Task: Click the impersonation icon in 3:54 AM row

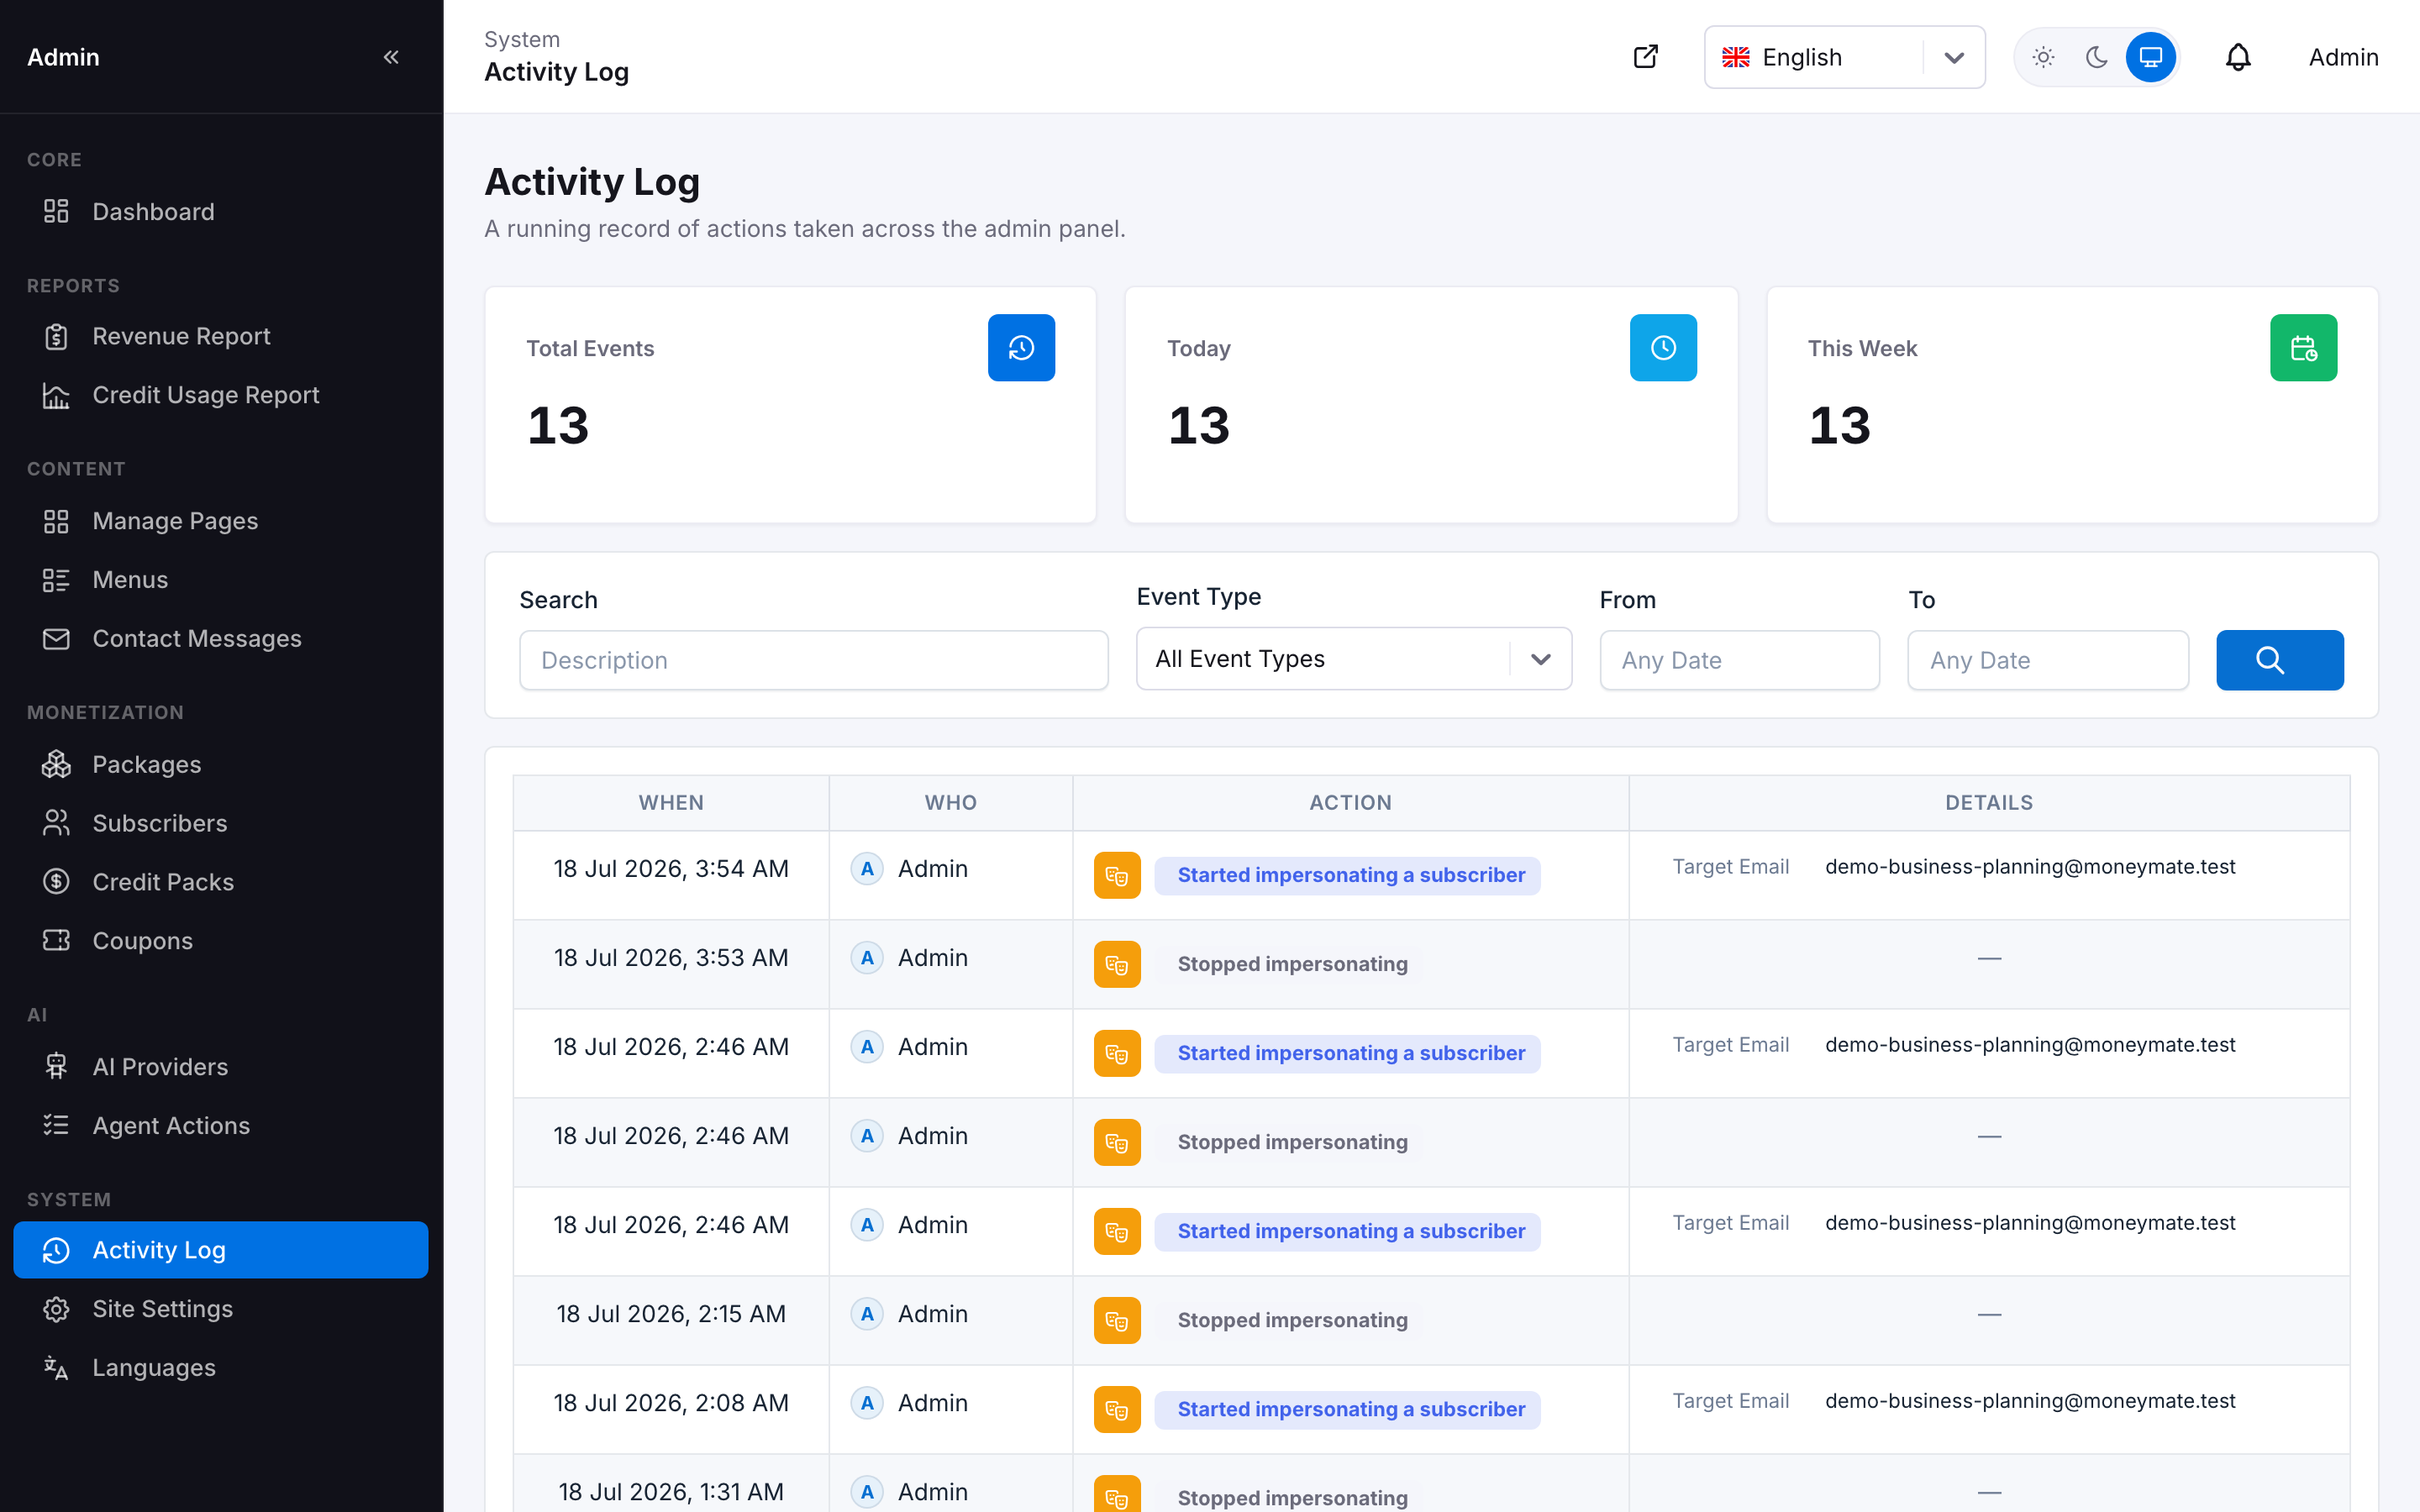Action: [x=1117, y=875]
